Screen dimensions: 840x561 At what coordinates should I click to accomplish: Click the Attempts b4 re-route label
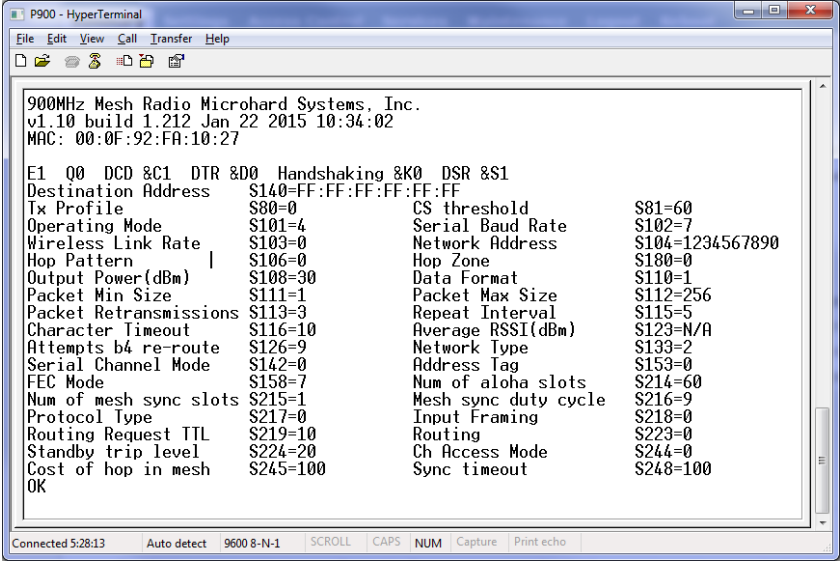tap(123, 348)
